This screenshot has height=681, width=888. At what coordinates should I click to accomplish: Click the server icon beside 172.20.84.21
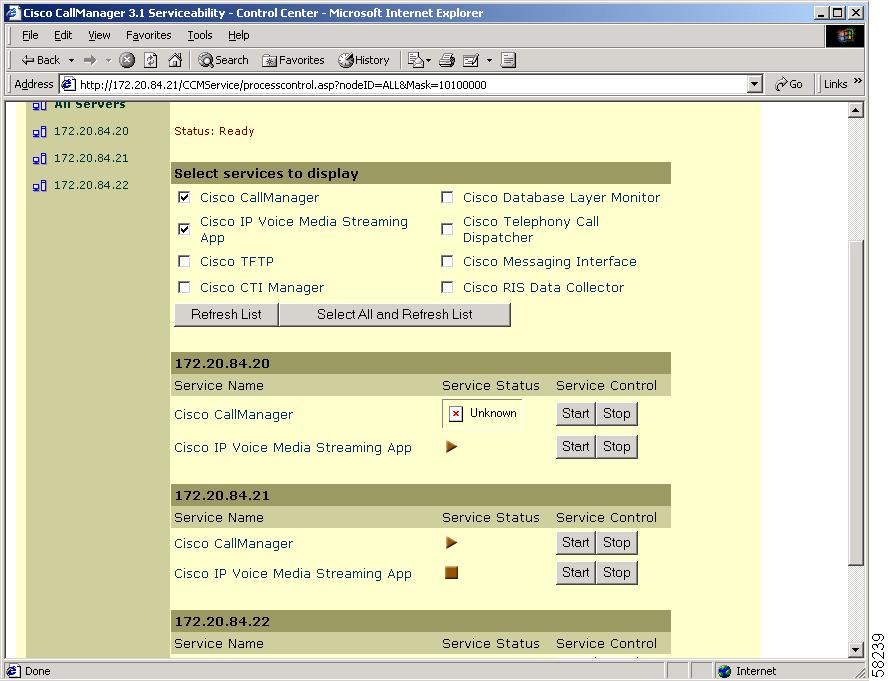(39, 159)
